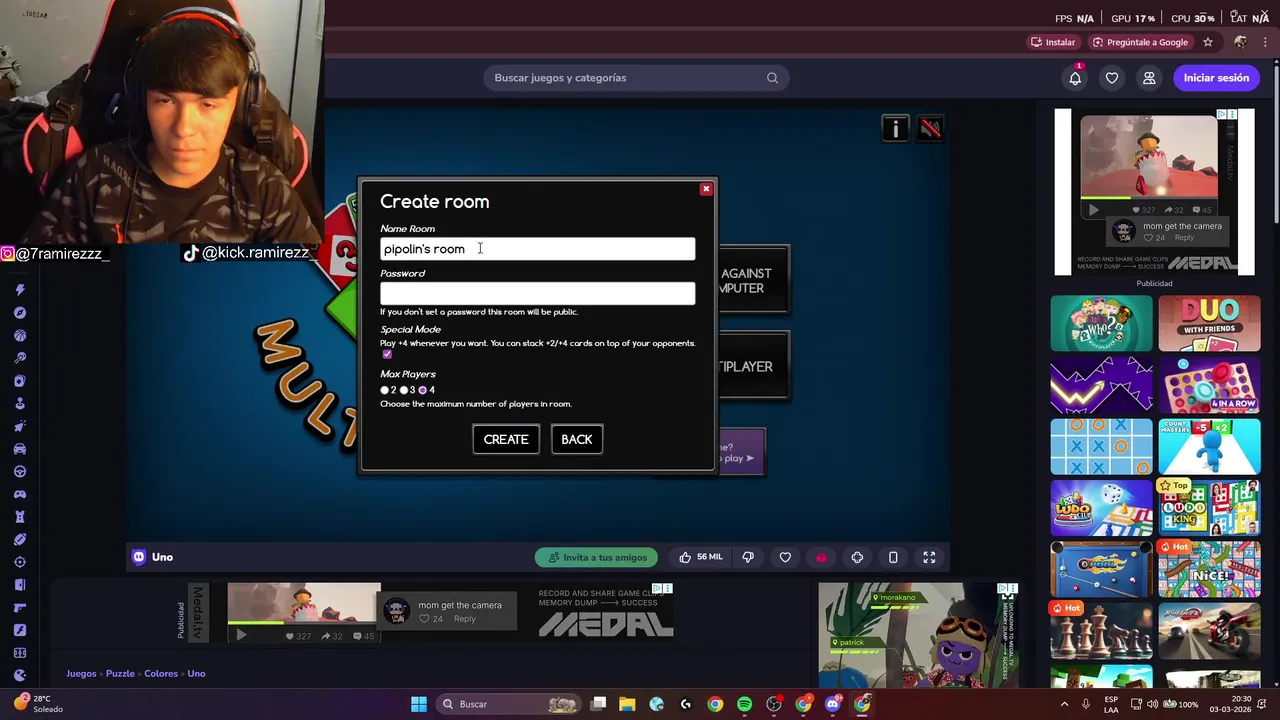Click the Uno game title label
Screen dimensions: 1280x720
(x=162, y=557)
